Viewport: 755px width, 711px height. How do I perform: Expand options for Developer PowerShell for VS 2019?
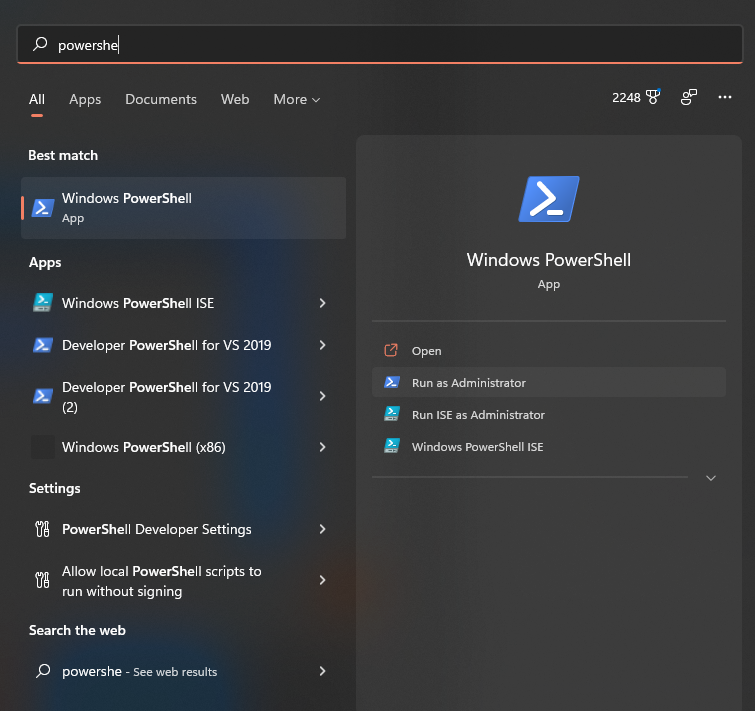[323, 345]
